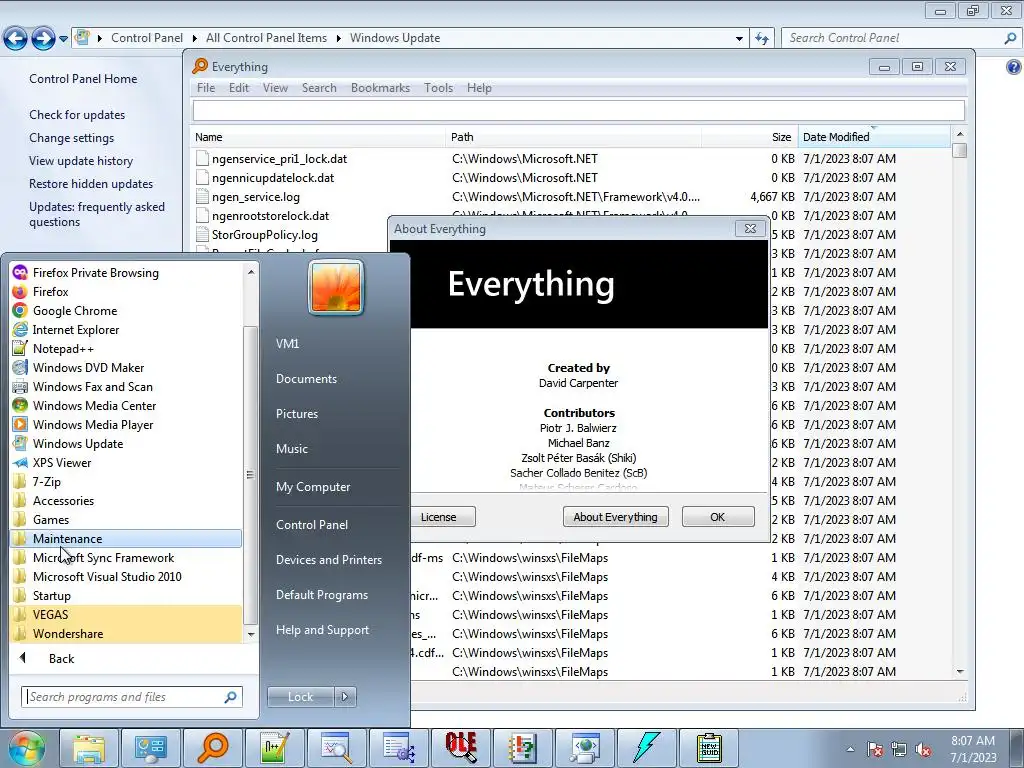1024x768 pixels.
Task: Open Windows Fax and Scan entry
Action: (92, 386)
